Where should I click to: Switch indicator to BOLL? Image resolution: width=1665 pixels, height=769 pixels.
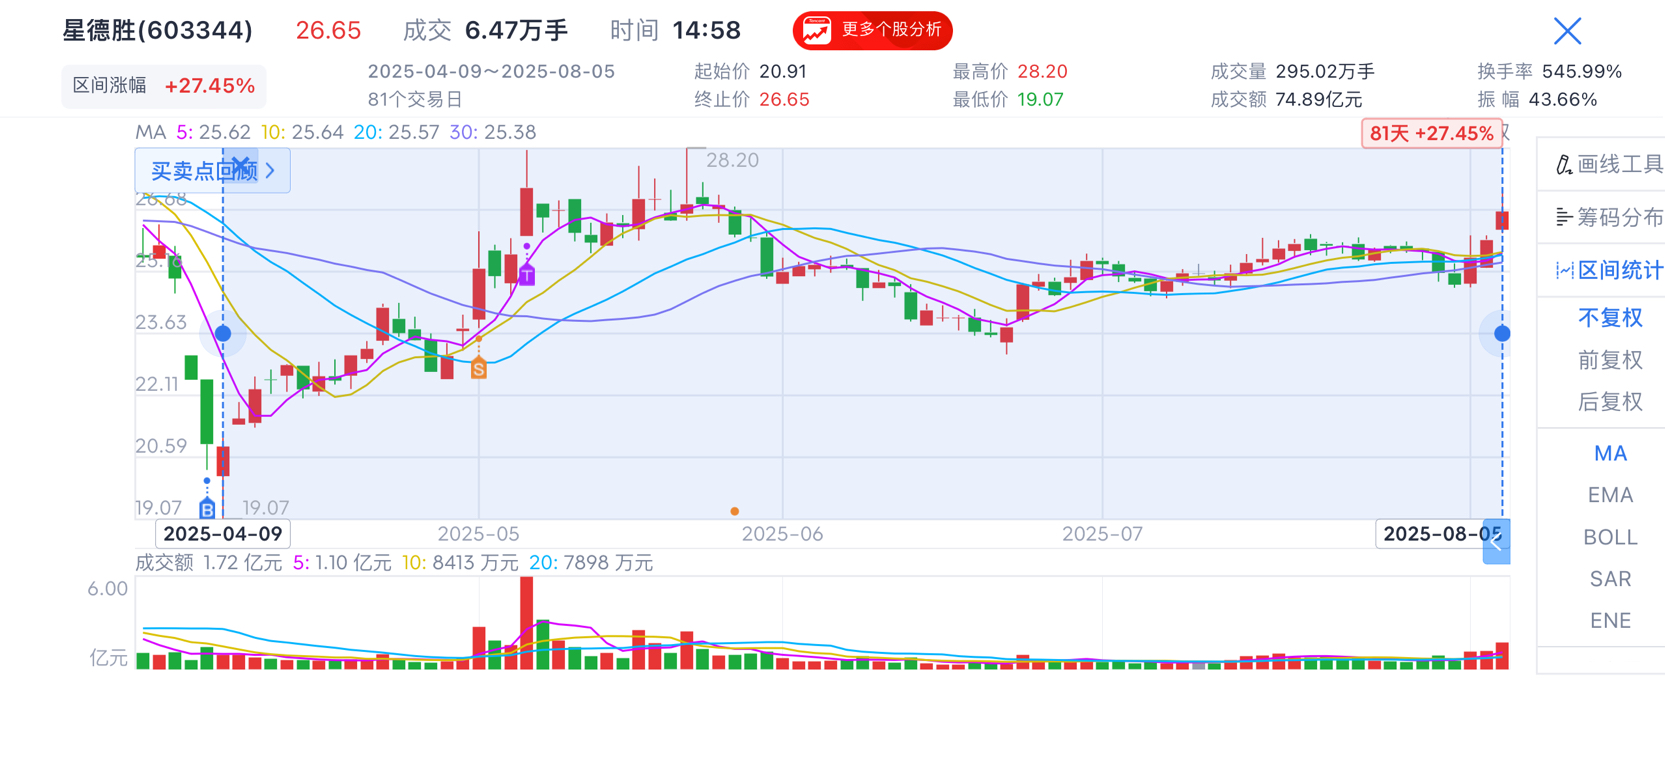[1610, 537]
